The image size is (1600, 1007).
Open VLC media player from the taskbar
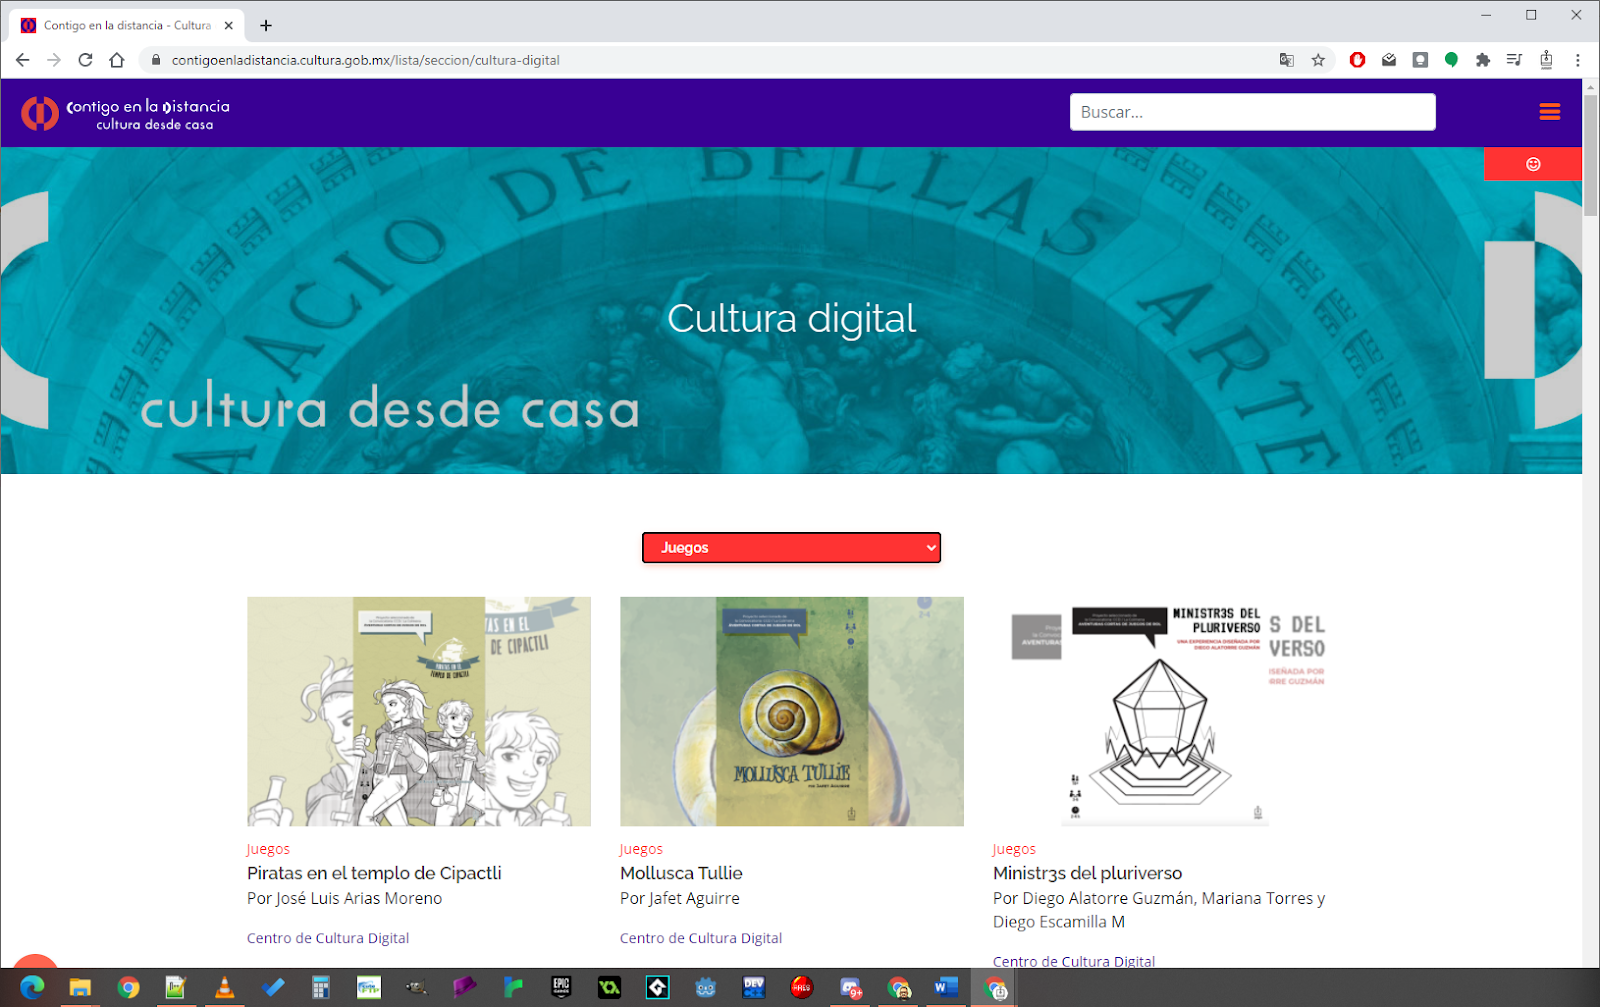point(225,988)
